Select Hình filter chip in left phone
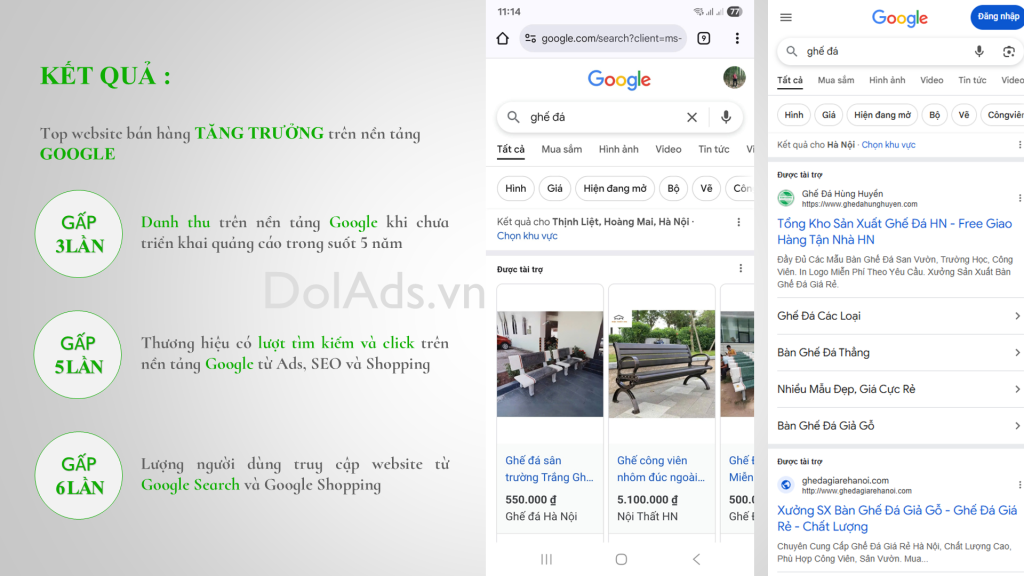This screenshot has height=576, width=1024. point(515,188)
